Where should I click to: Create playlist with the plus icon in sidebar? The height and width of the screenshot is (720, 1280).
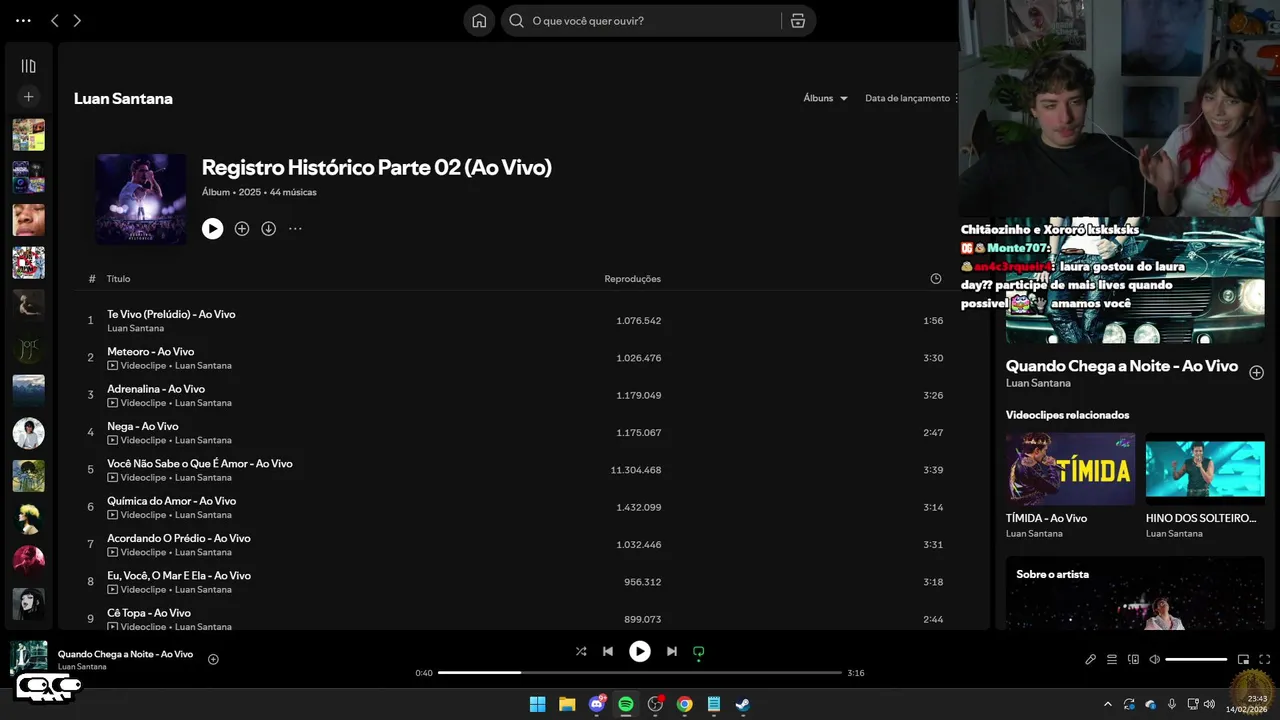(28, 97)
